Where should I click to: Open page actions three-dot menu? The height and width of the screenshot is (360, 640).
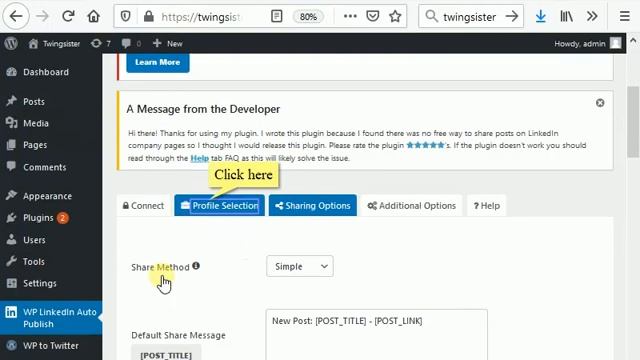pos(350,16)
